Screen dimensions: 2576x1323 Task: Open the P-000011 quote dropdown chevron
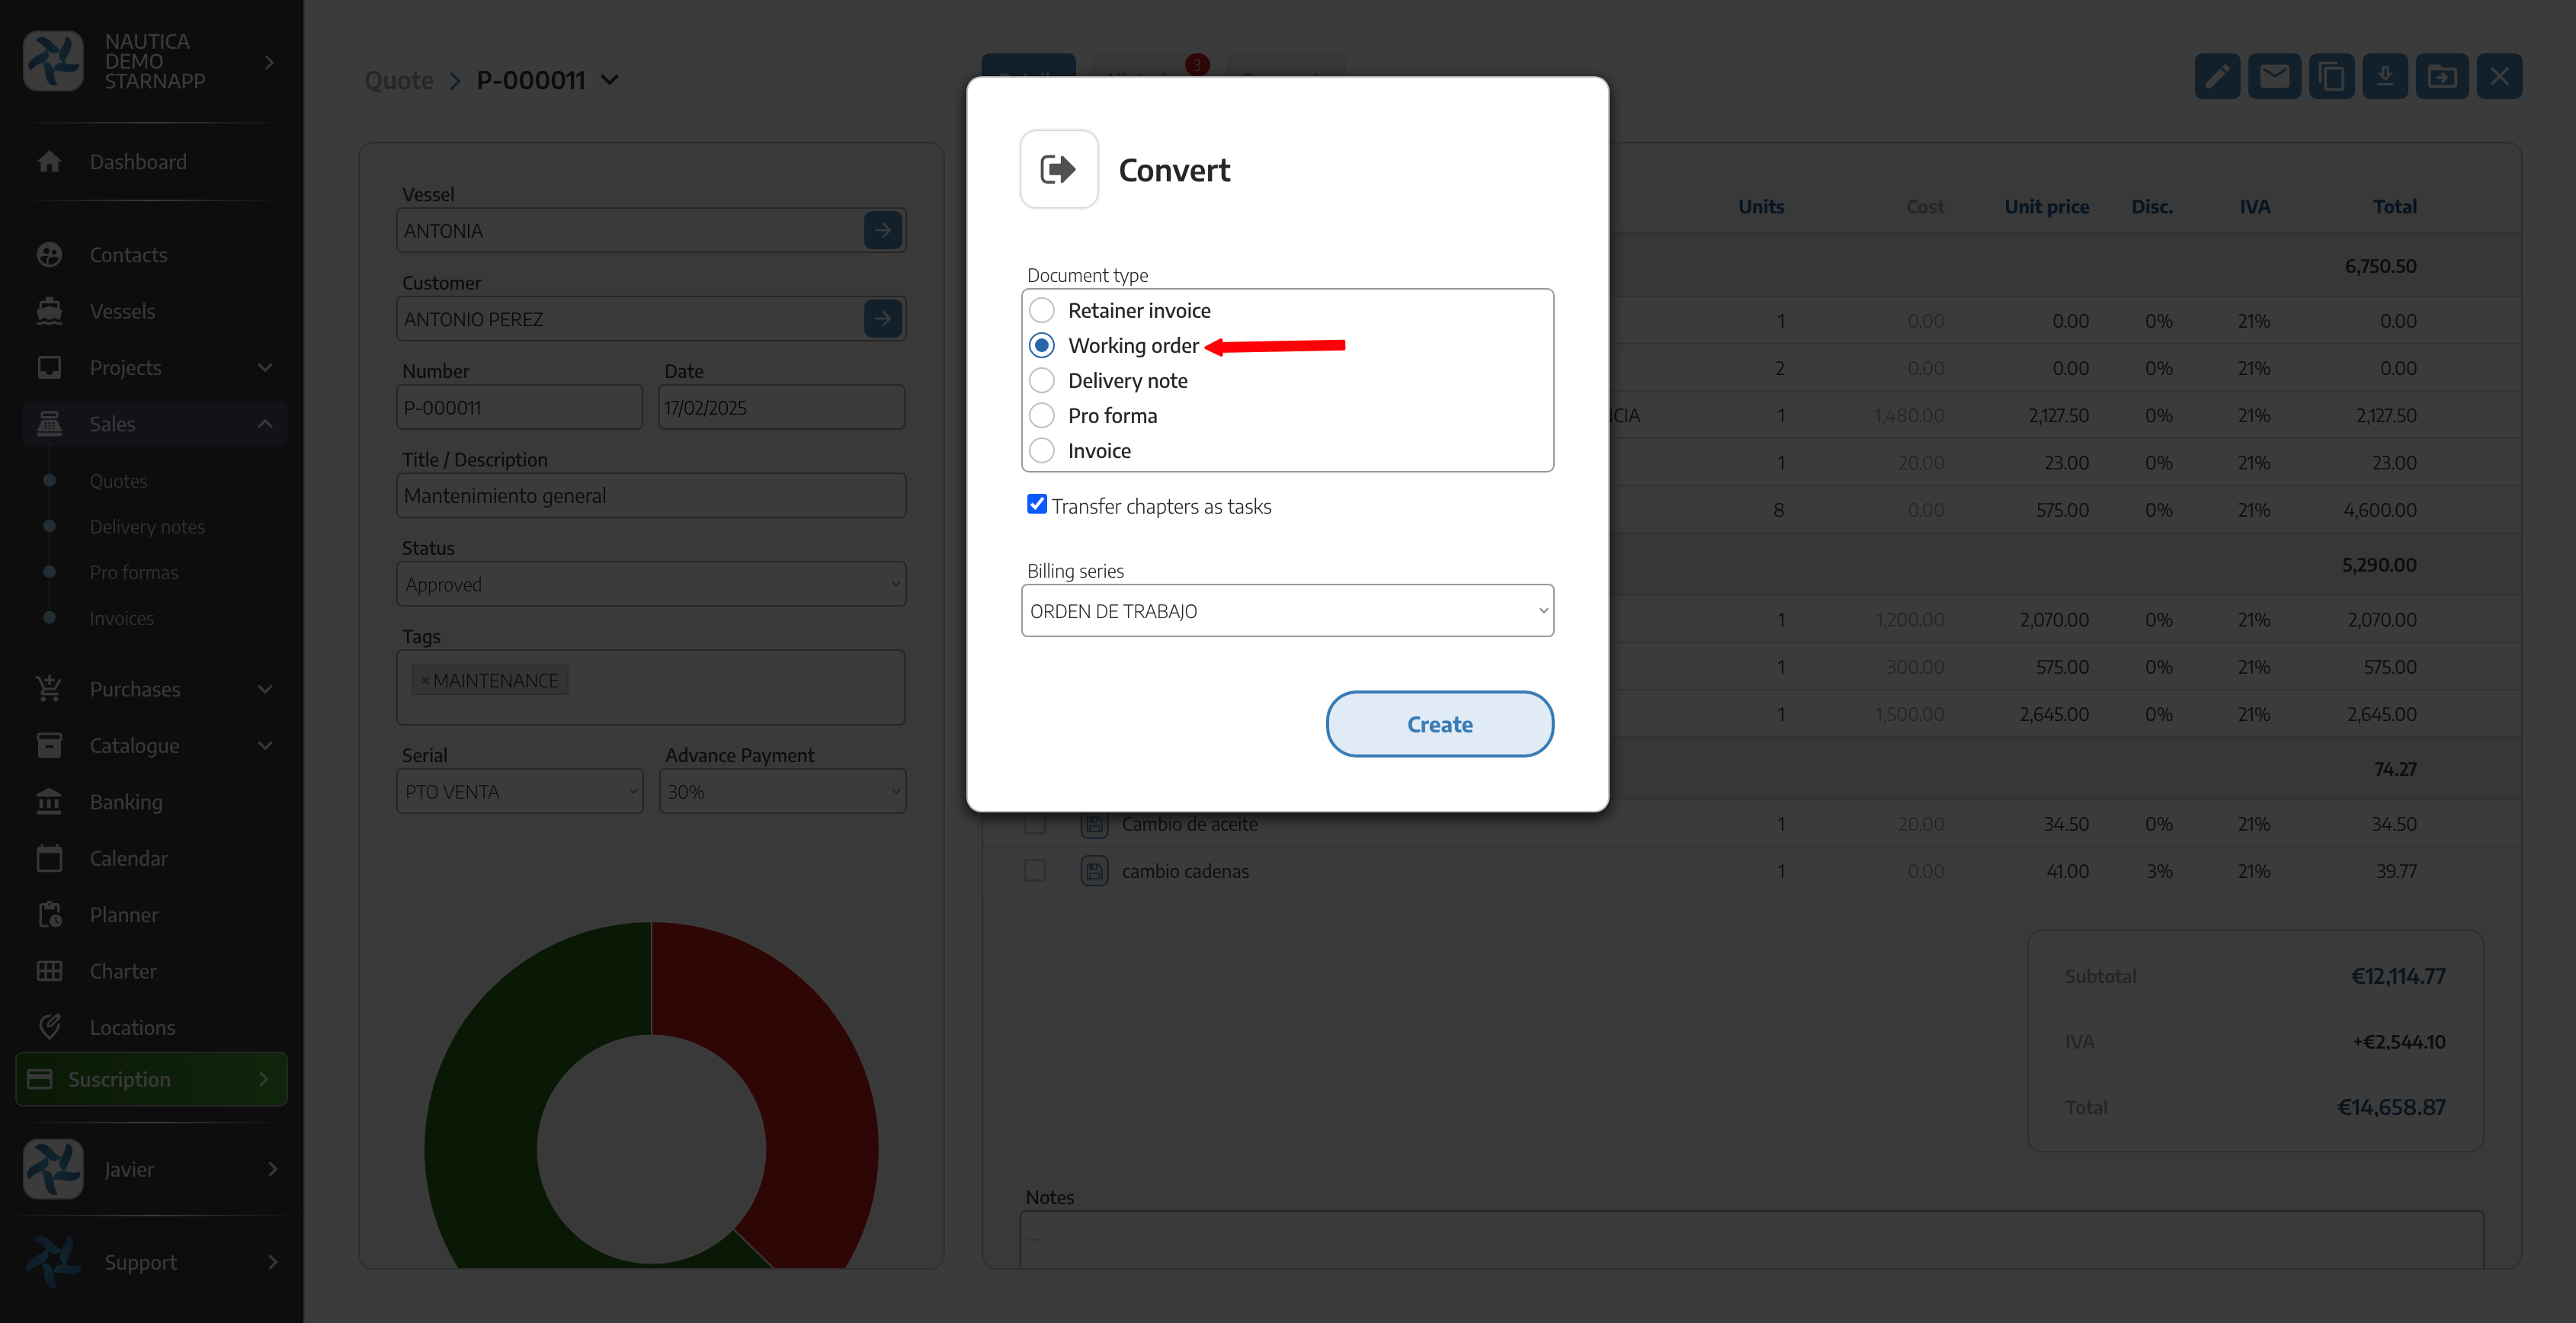[x=609, y=80]
